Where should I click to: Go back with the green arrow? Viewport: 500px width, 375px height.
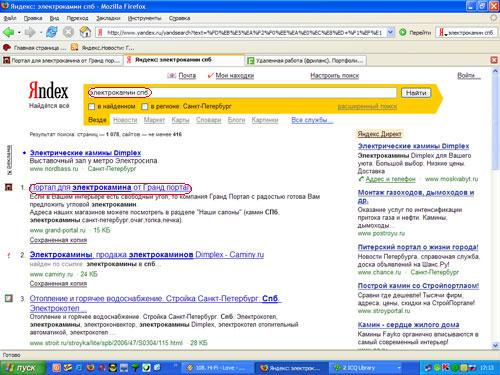(x=8, y=32)
